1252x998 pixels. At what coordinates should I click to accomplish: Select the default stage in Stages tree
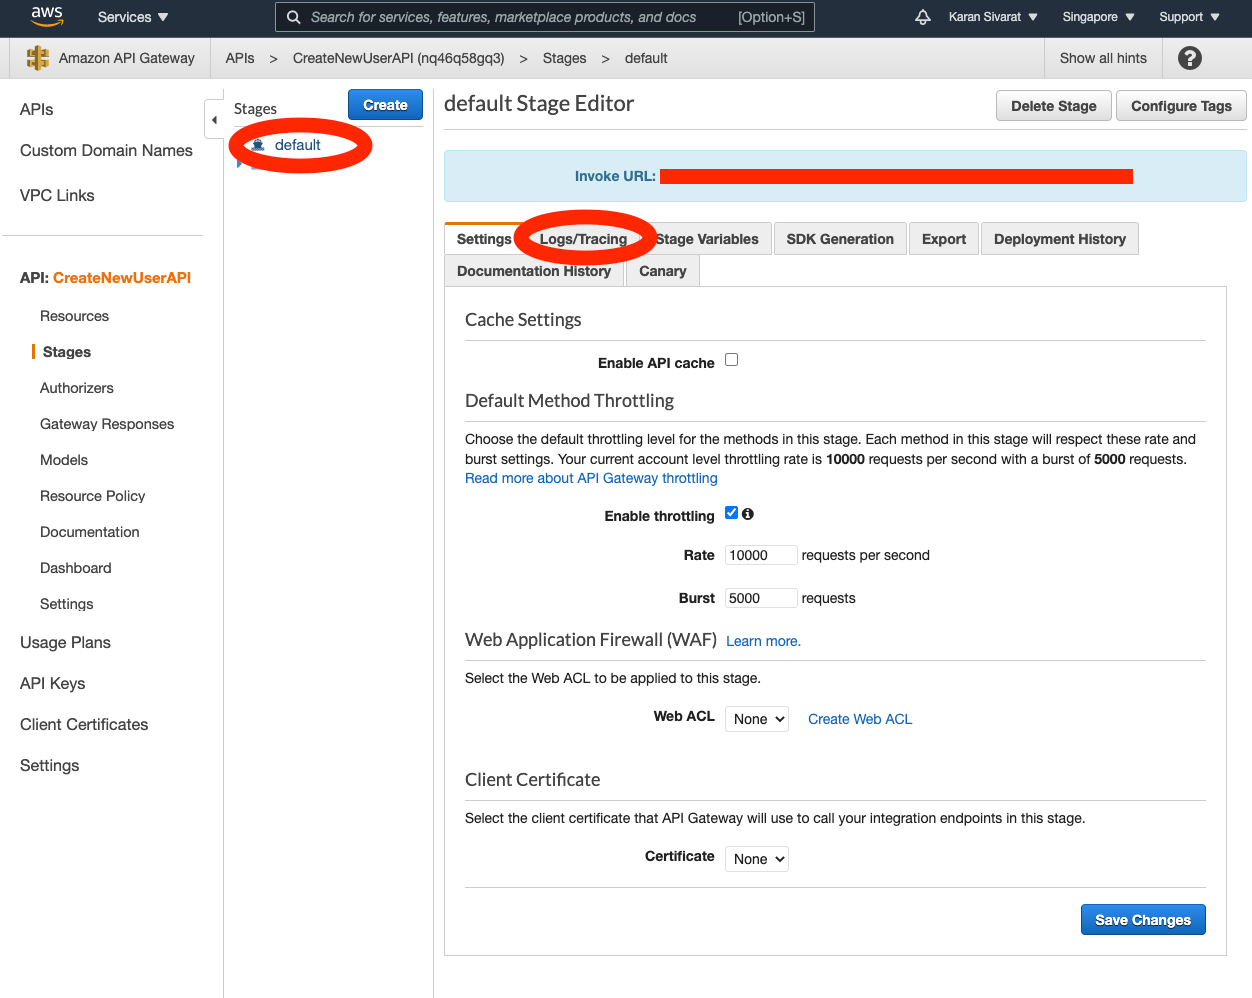(297, 145)
